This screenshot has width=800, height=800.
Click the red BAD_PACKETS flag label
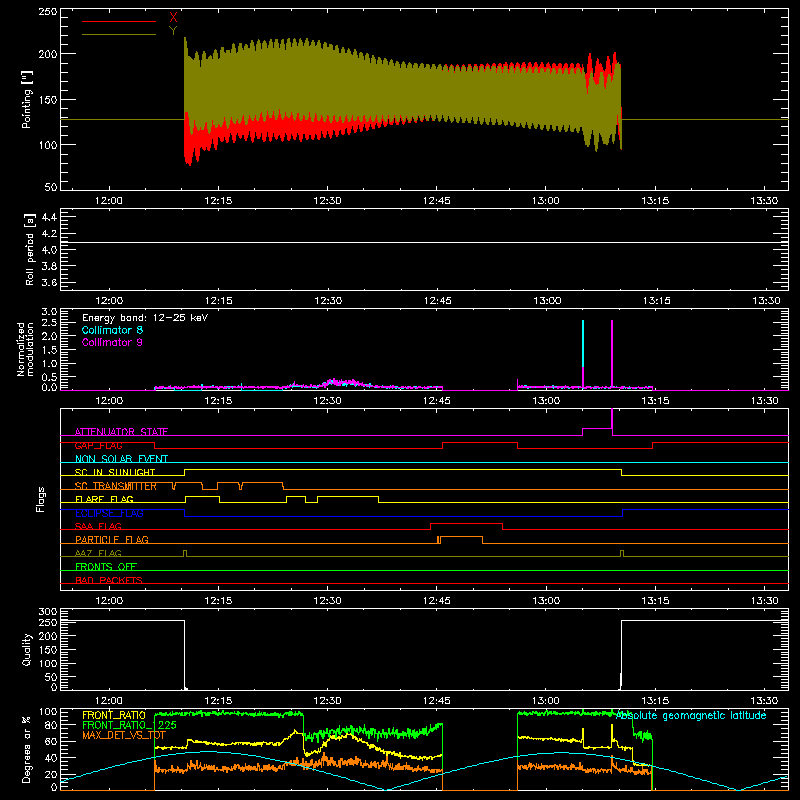[109, 580]
